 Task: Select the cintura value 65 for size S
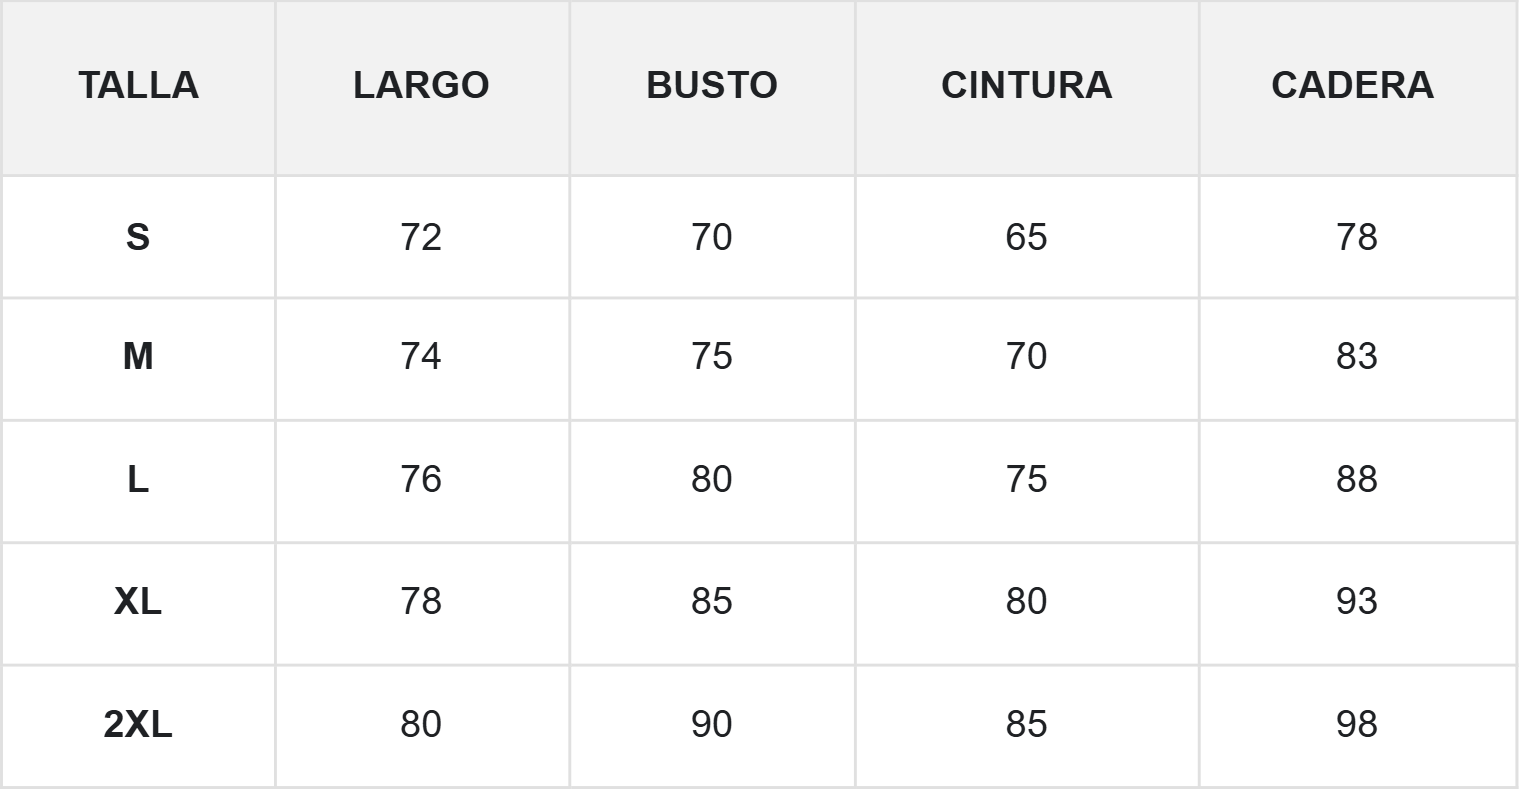(x=1026, y=237)
